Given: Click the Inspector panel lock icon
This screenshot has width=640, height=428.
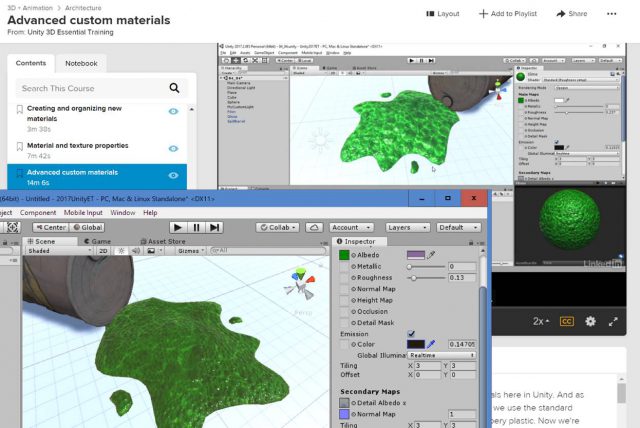Looking at the screenshot, I should point(471,242).
